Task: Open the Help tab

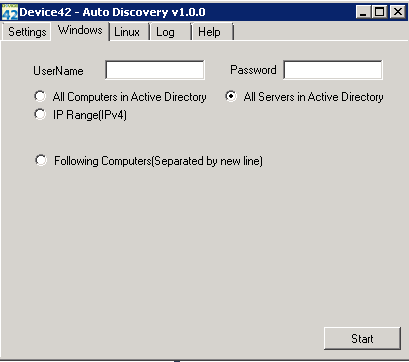Action: [x=212, y=32]
